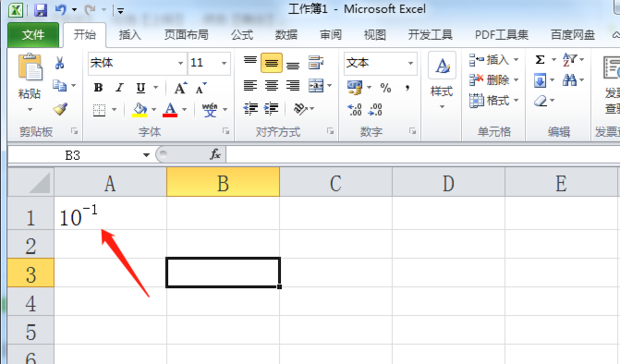Click the Increase Decimal icon

coord(355,109)
